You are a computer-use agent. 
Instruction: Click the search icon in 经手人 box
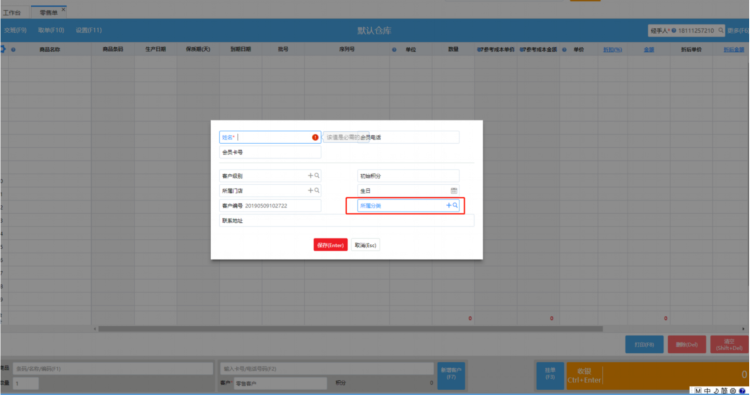721,31
